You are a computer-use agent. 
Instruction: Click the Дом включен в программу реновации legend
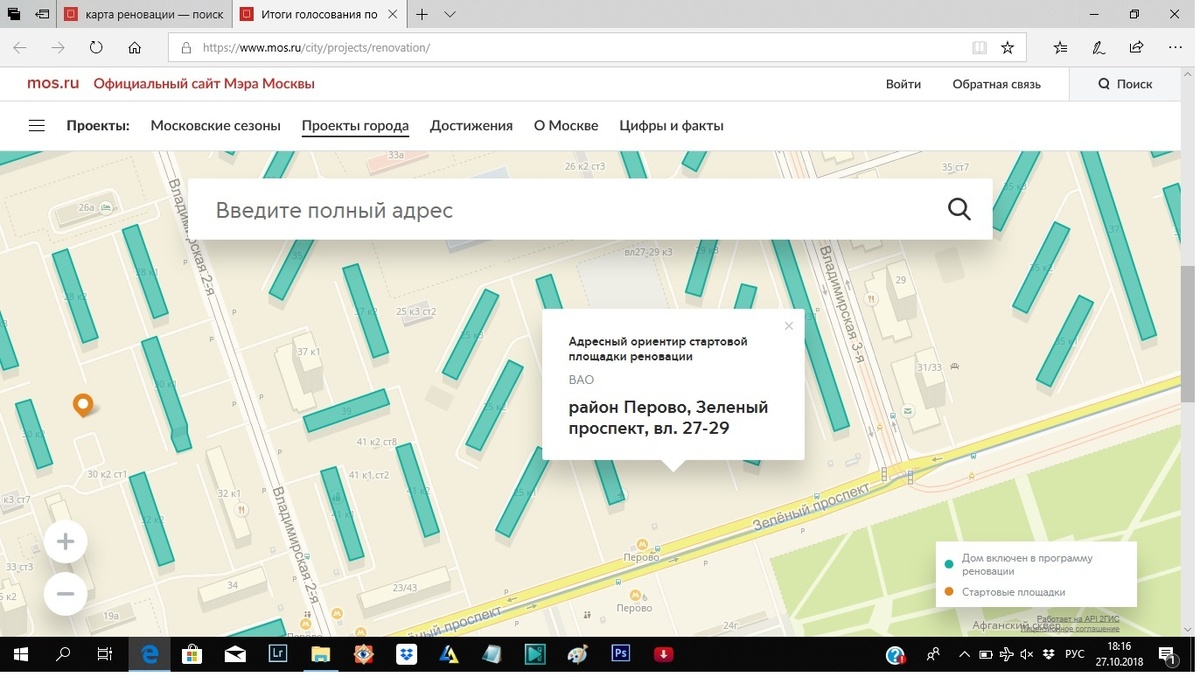[1027, 564]
